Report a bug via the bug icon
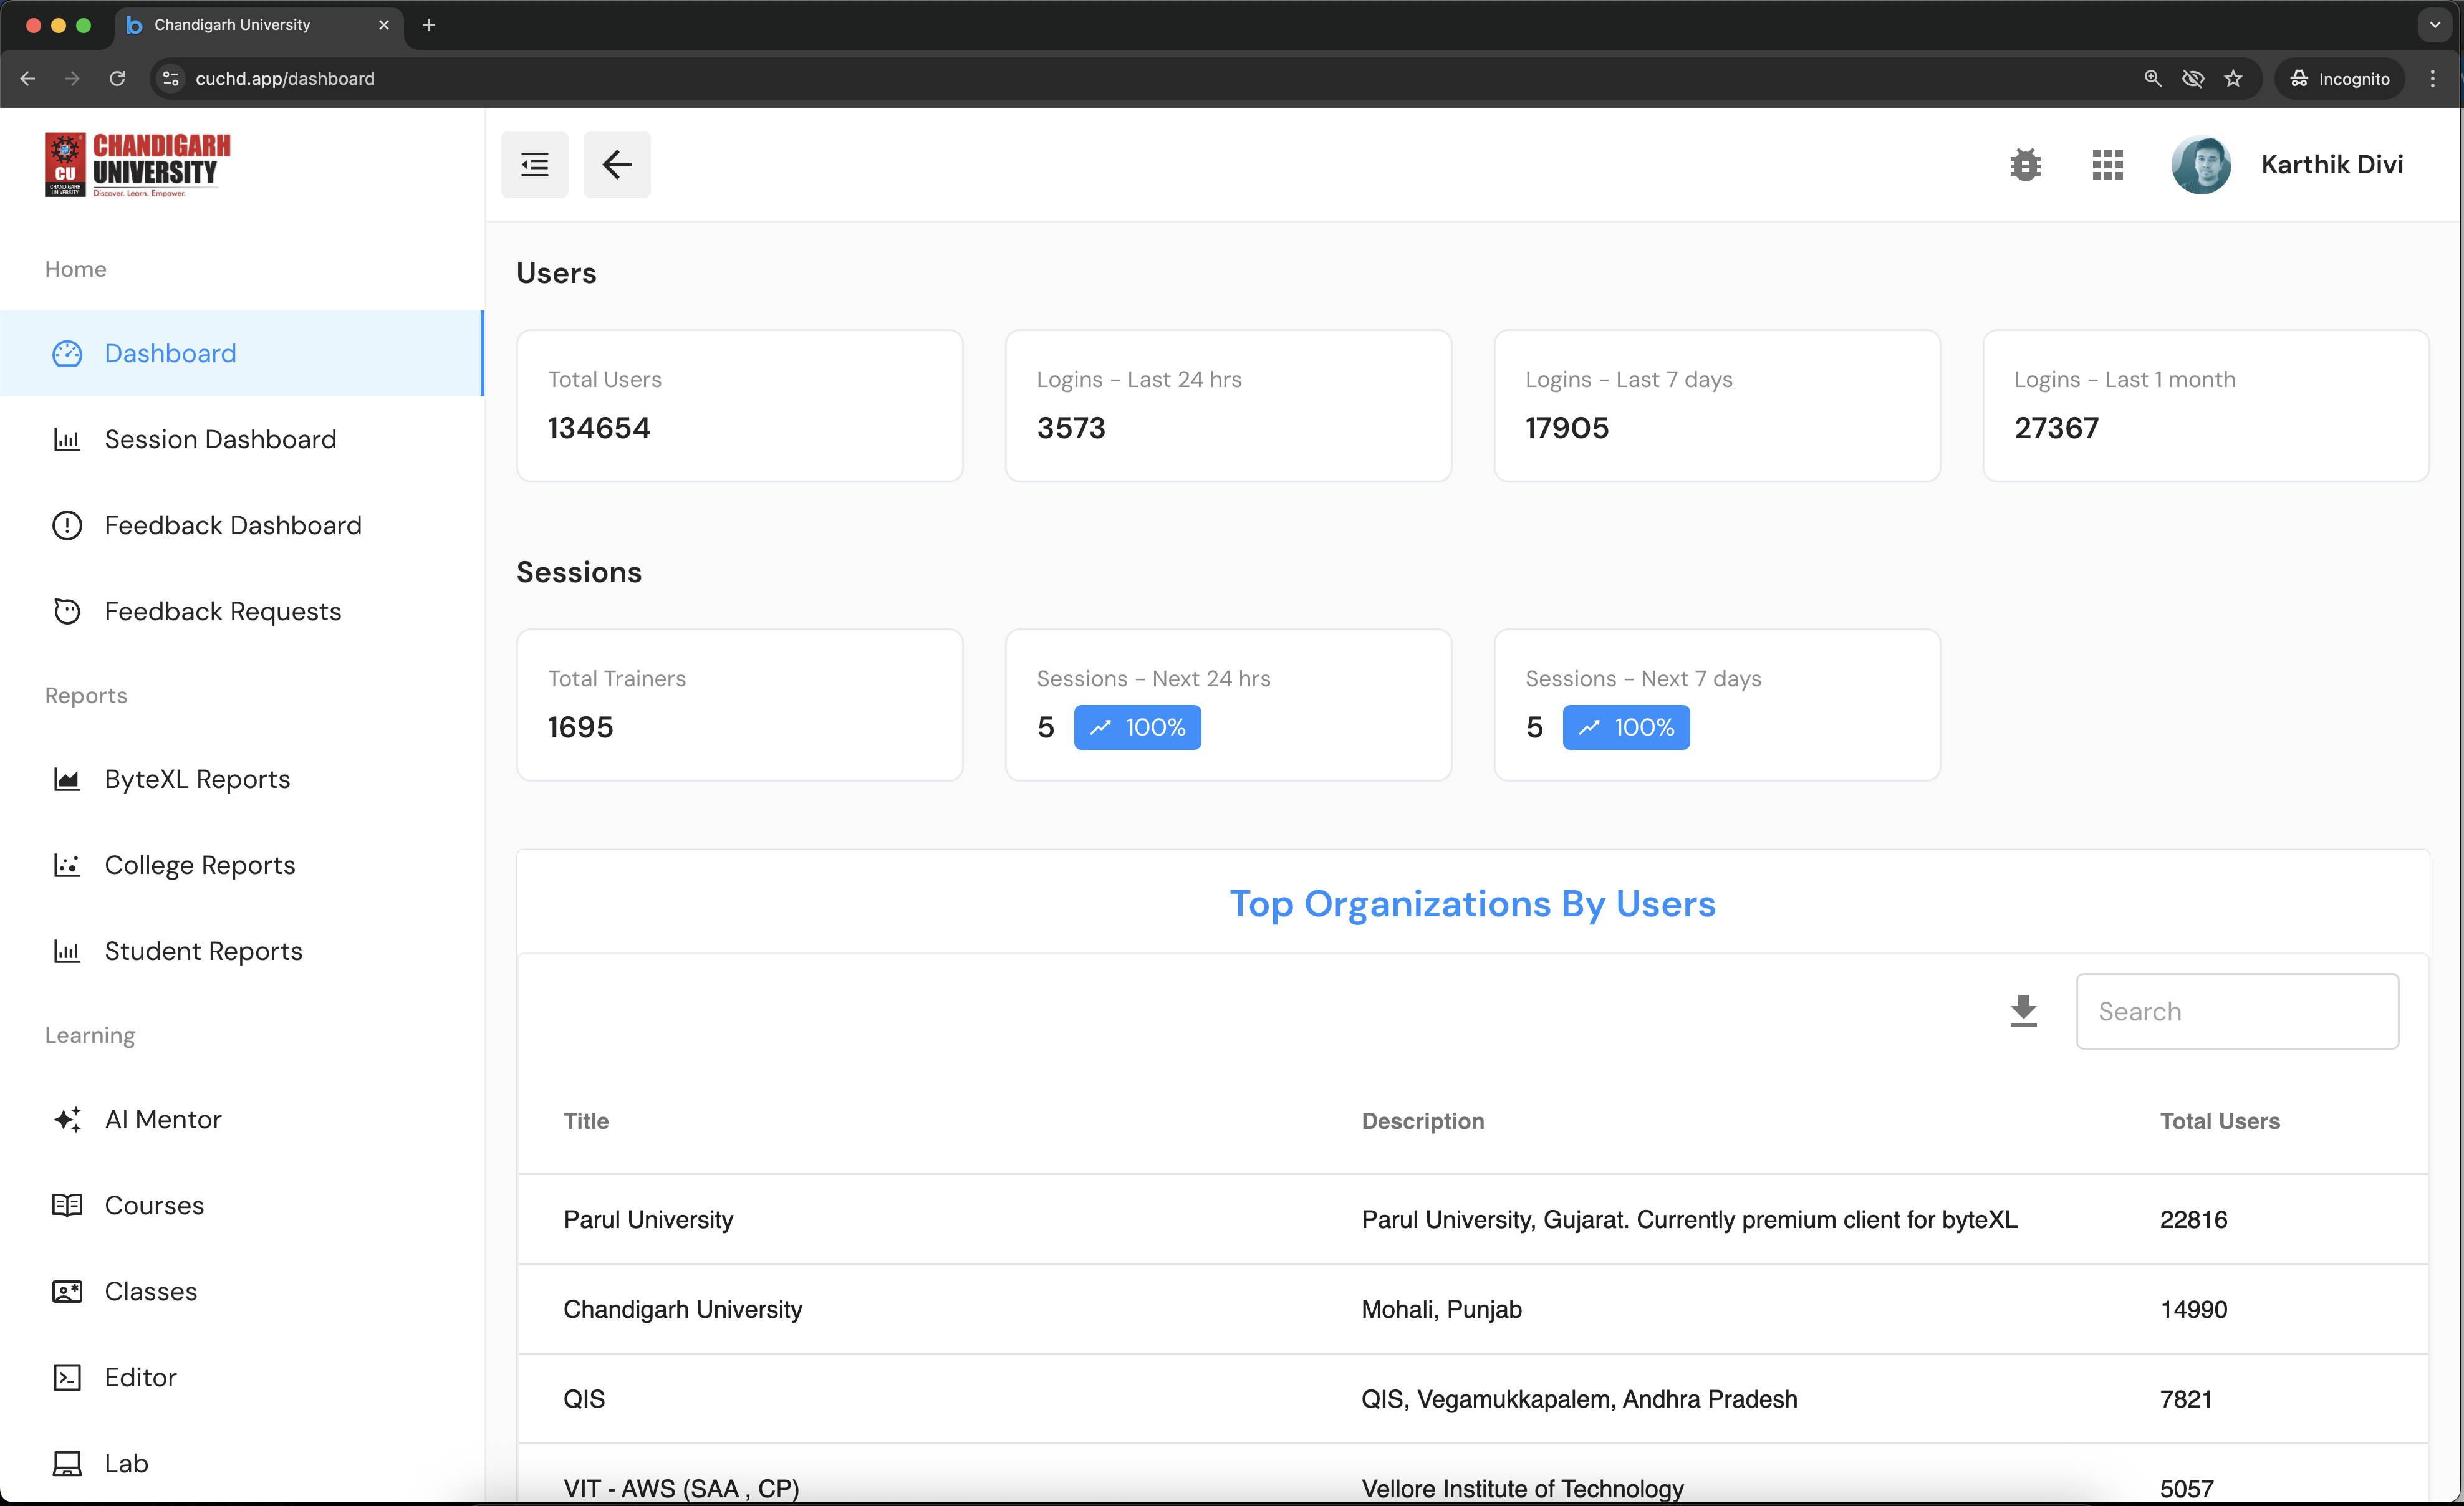Image resolution: width=2464 pixels, height=1506 pixels. coord(2025,164)
